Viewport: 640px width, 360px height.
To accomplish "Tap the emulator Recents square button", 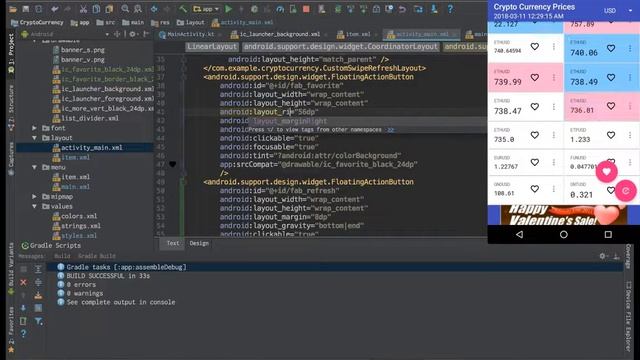I will tap(608, 234).
